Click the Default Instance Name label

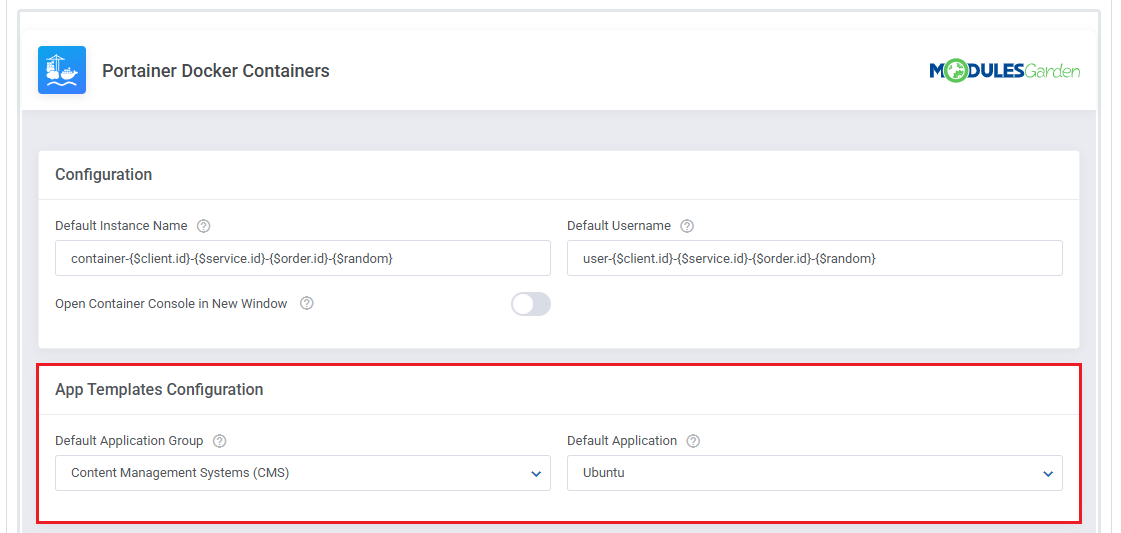121,226
